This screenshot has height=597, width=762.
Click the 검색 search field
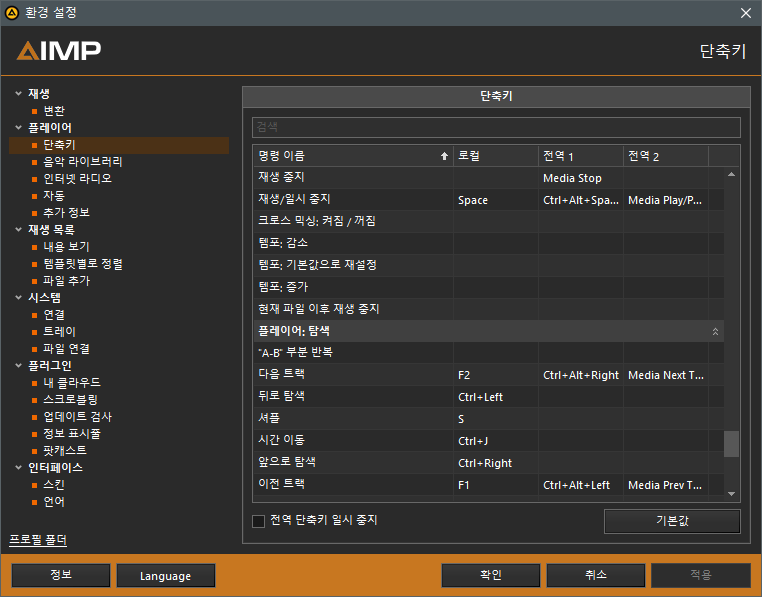[496, 127]
